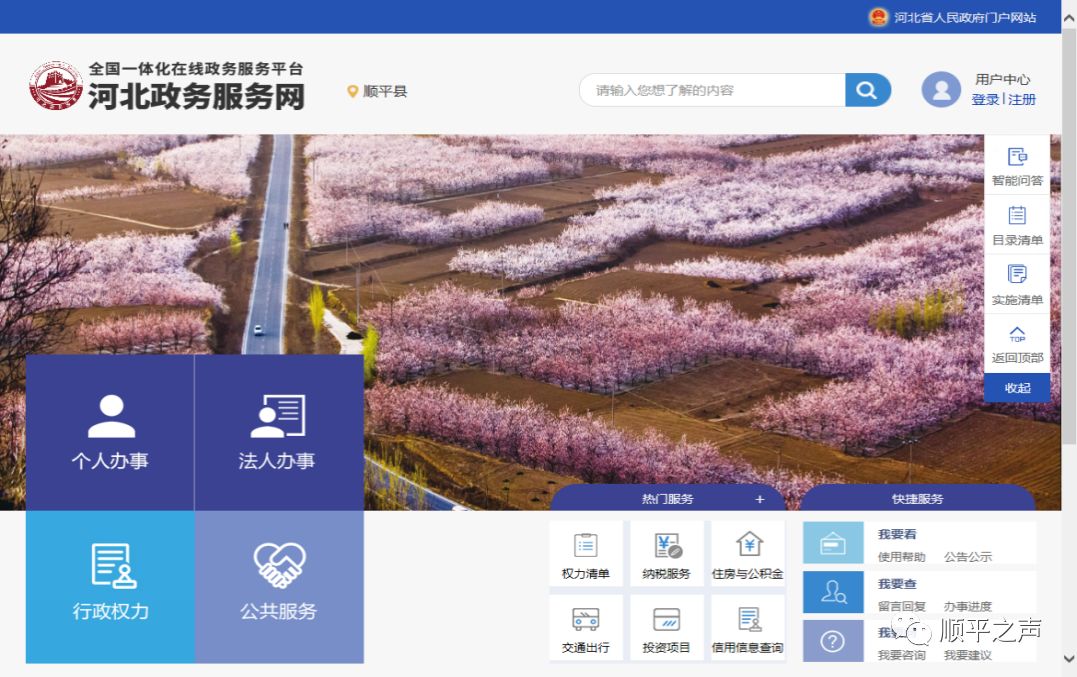
Task: Click inside the search input box
Action: pyautogui.click(x=710, y=89)
